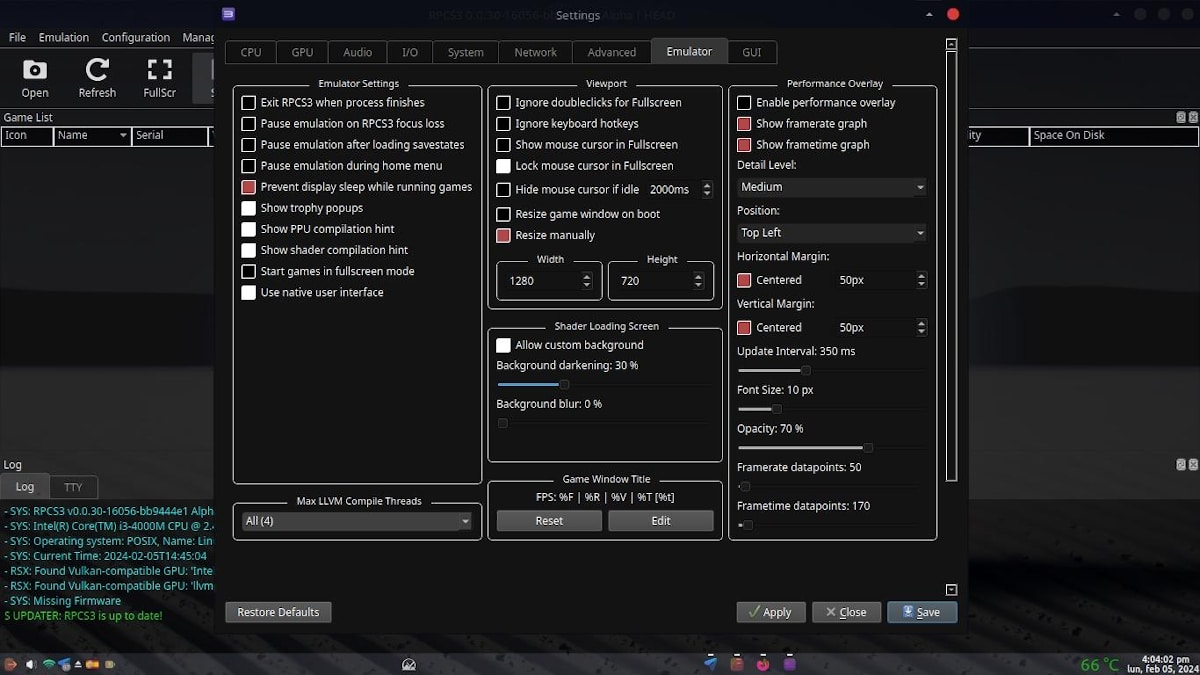1200x675 pixels.
Task: Check Enable performance overlay
Action: coord(744,103)
